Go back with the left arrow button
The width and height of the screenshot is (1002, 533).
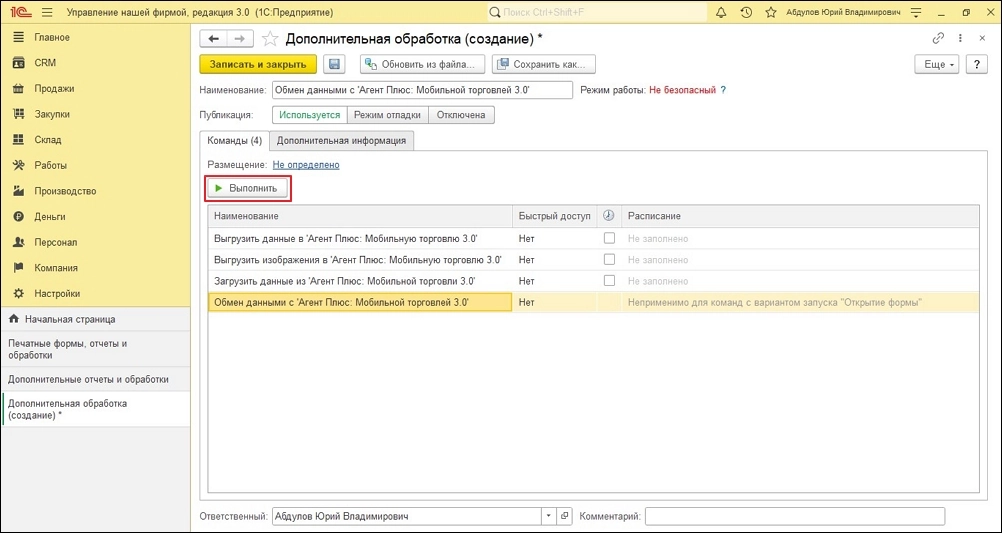(x=213, y=39)
